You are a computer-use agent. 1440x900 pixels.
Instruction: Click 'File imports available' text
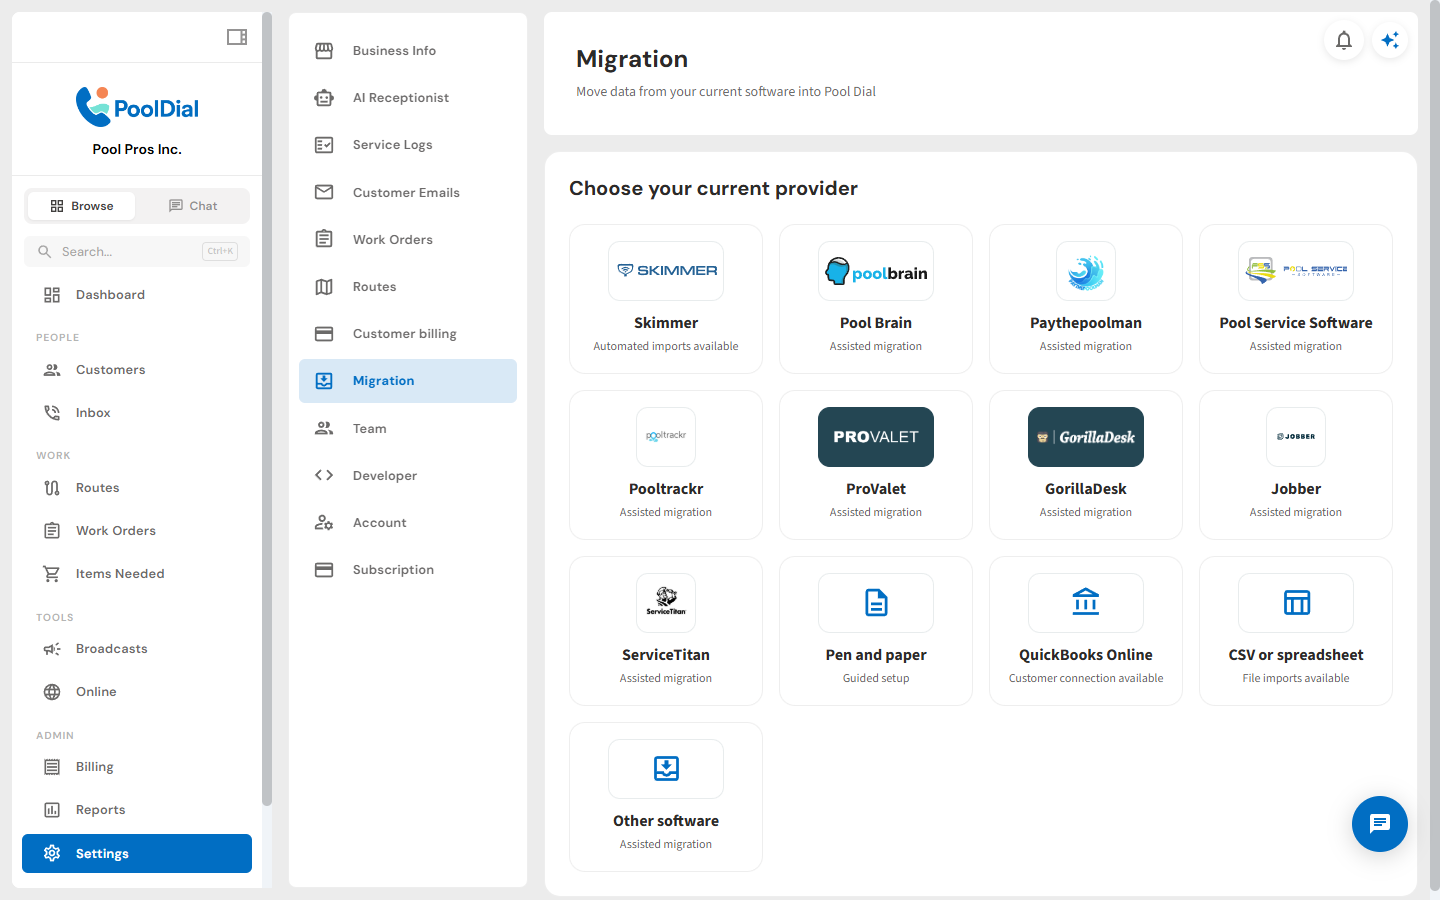pyautogui.click(x=1296, y=678)
